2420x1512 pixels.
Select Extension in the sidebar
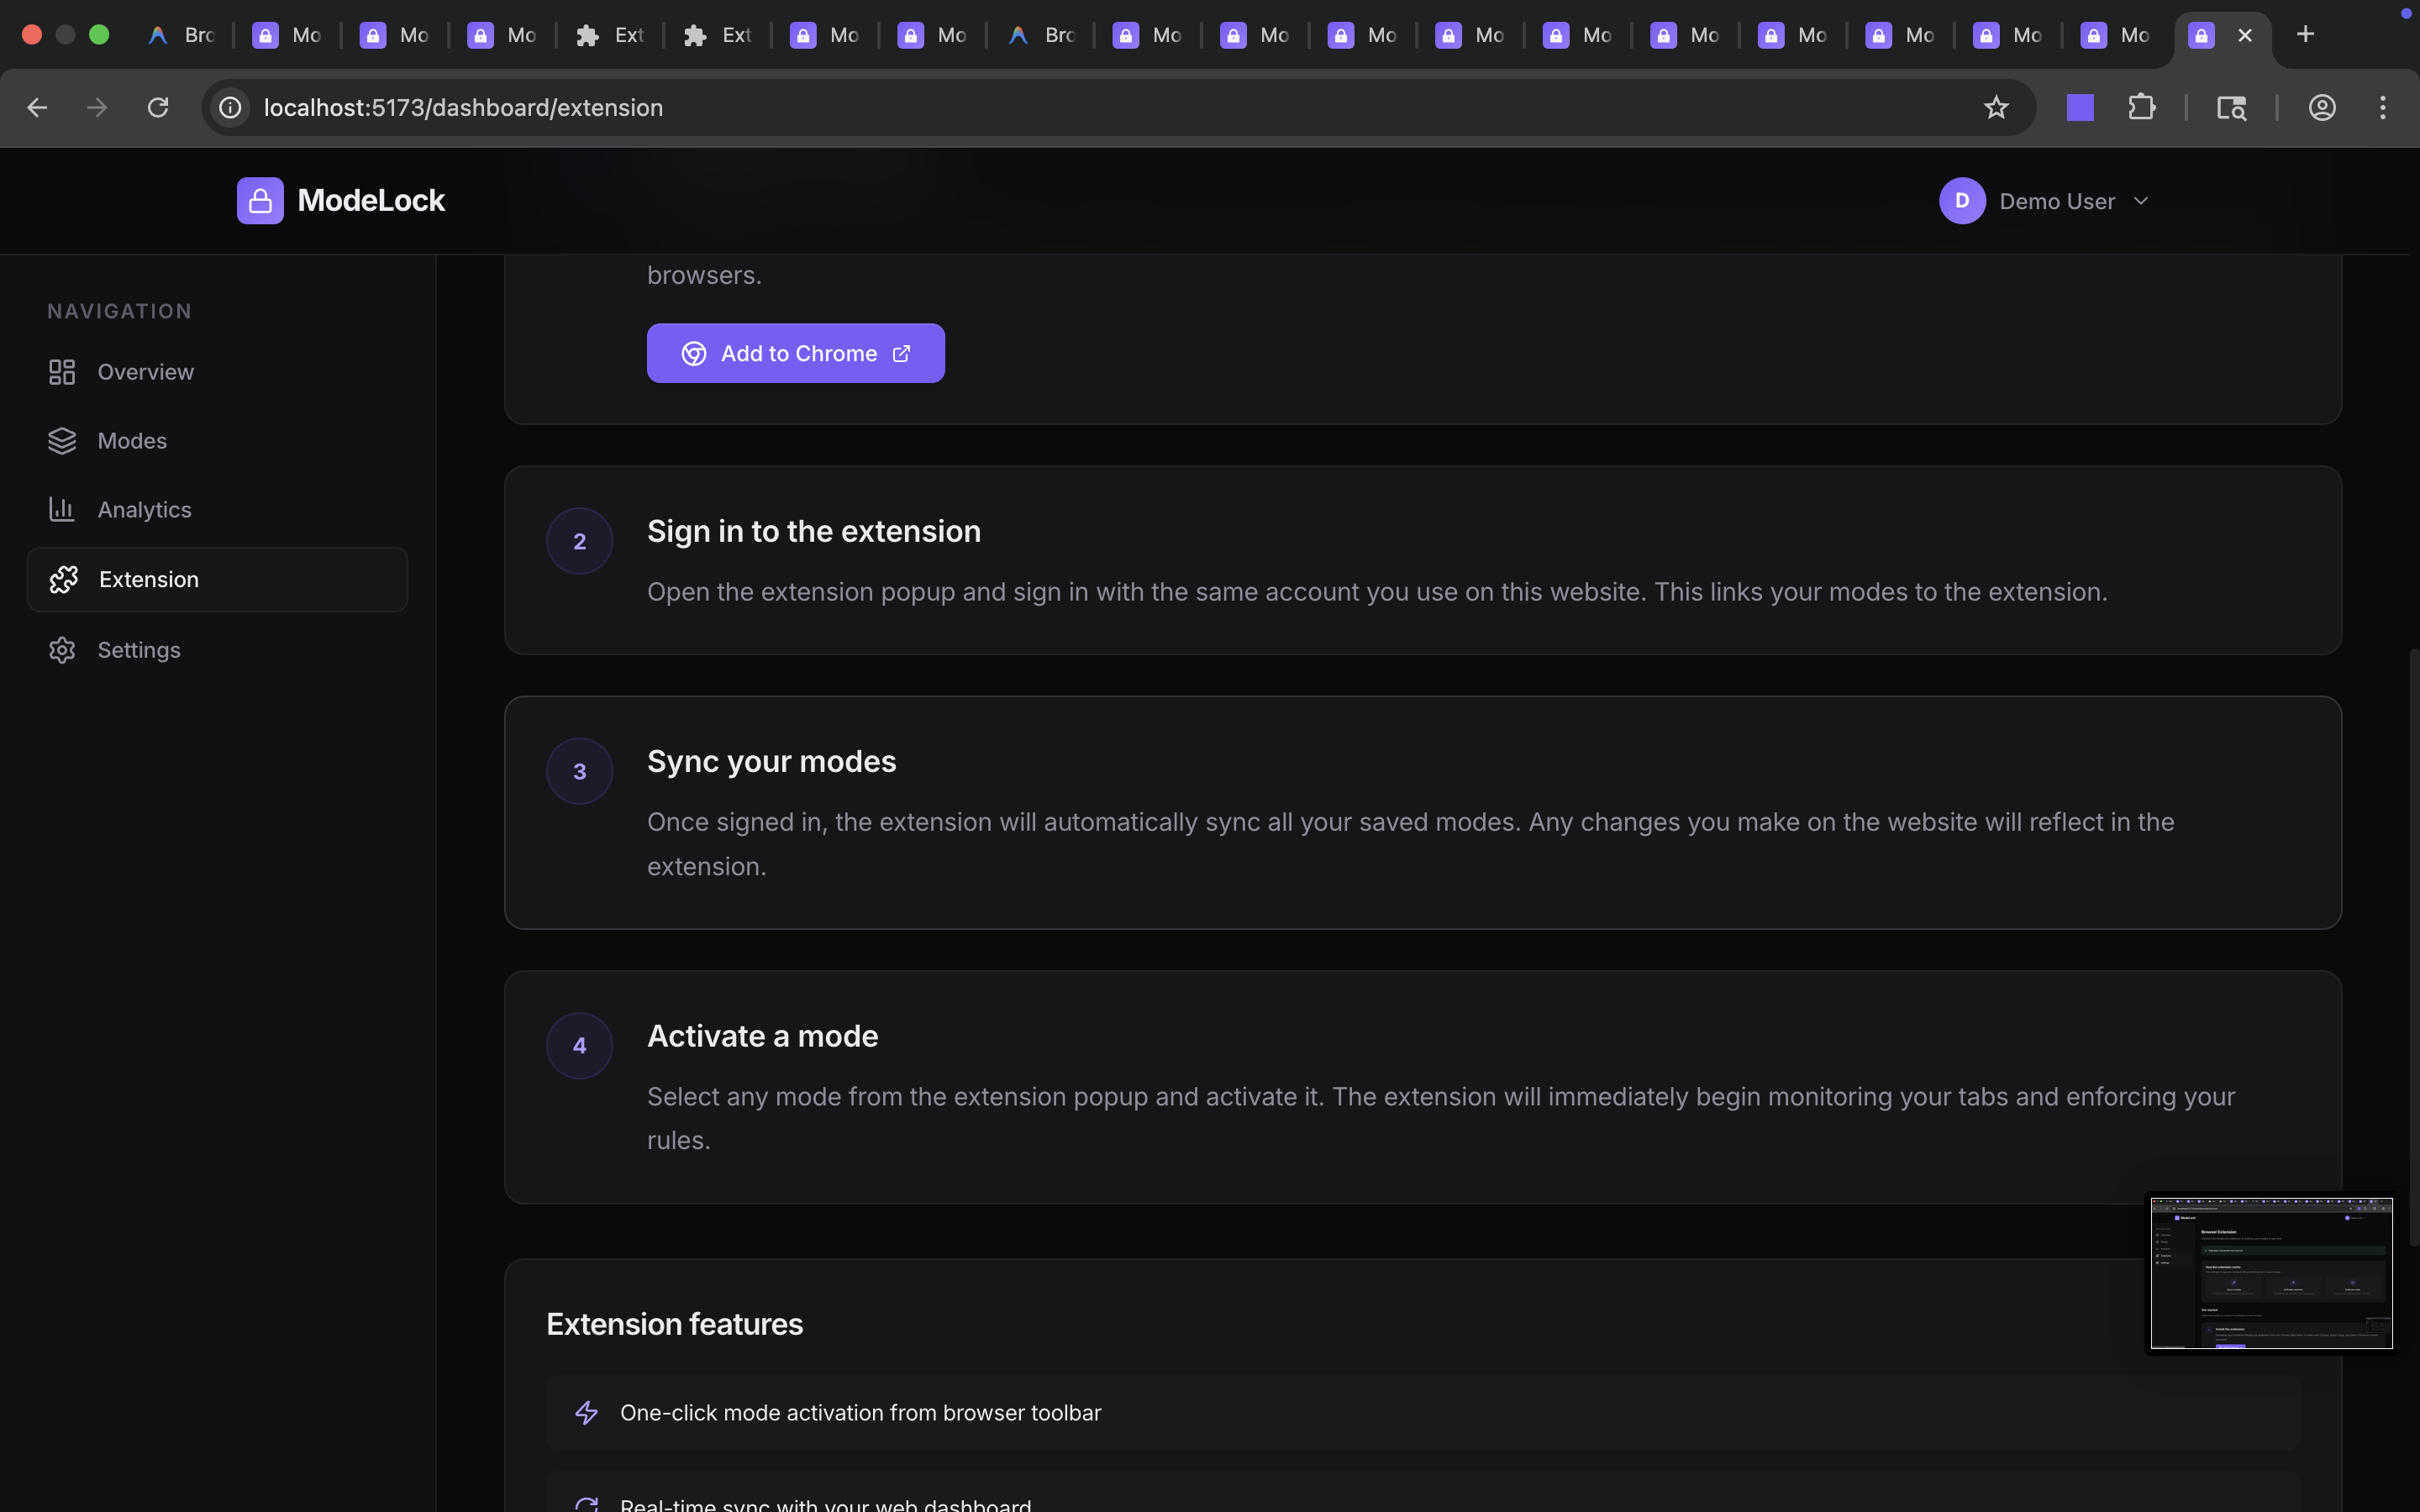pos(148,580)
